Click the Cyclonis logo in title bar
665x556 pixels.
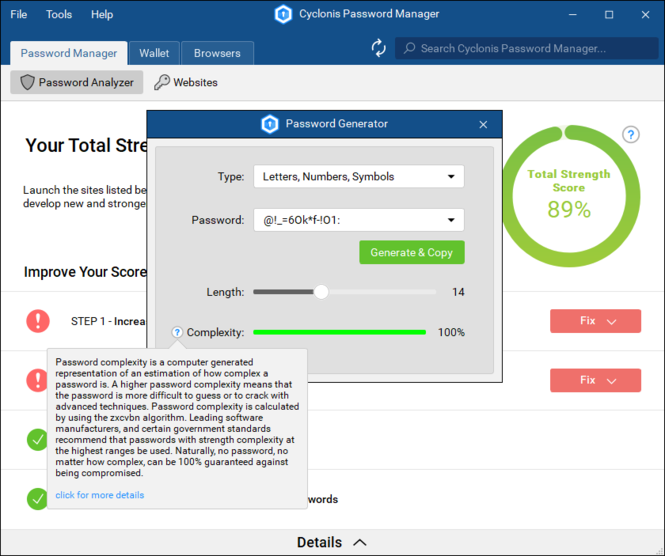(x=283, y=14)
